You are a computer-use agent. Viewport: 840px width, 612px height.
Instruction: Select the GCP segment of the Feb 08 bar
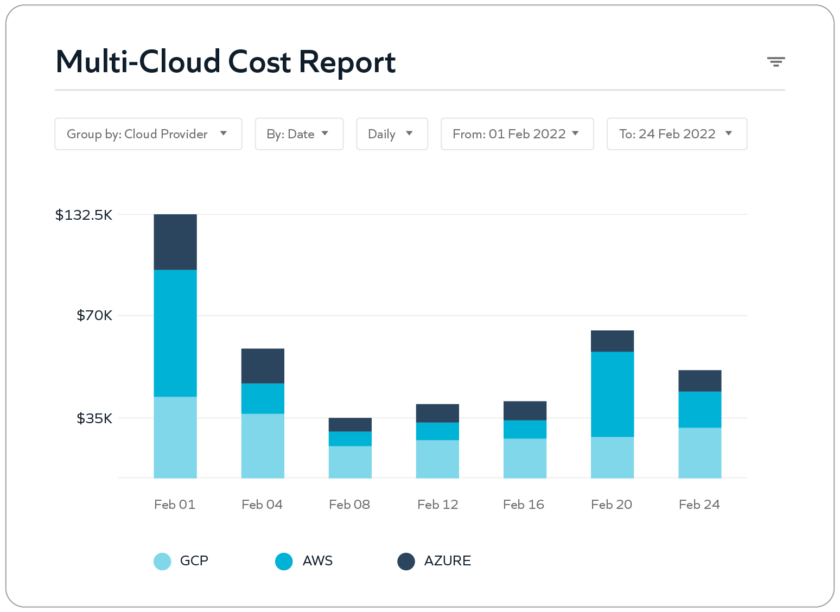[350, 461]
